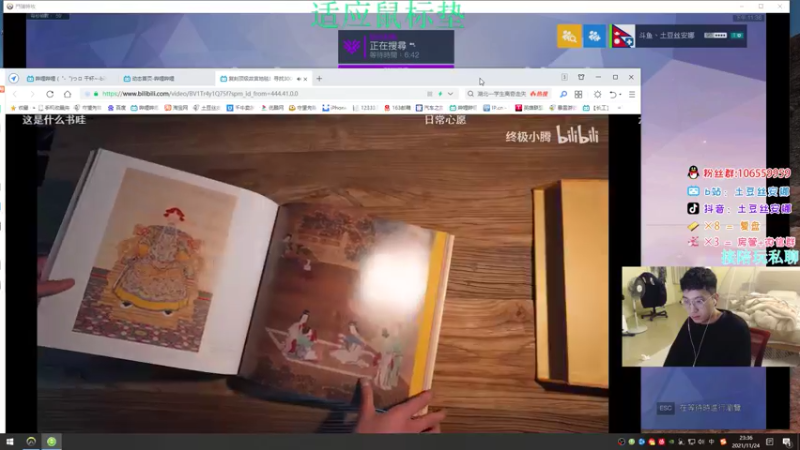This screenshot has width=800, height=450.
Task: Open the 12333 bookmark
Action: pos(364,108)
